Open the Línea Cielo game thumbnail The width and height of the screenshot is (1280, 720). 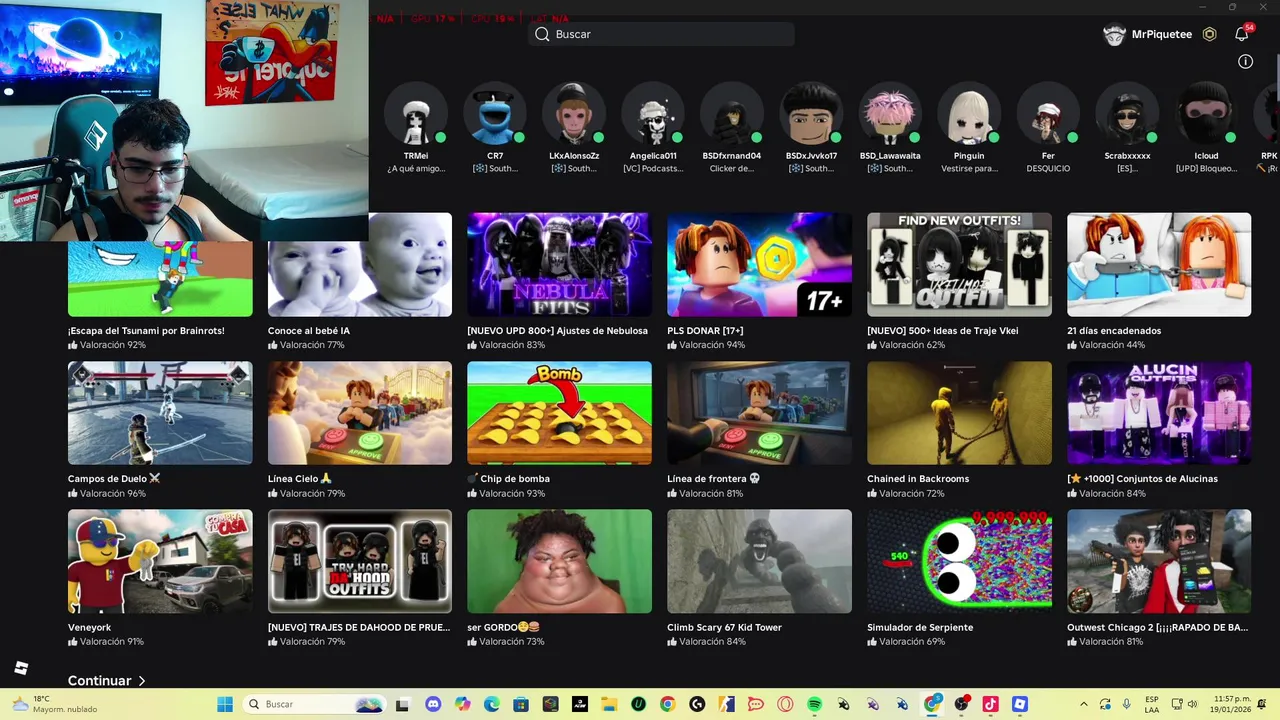[x=359, y=413]
